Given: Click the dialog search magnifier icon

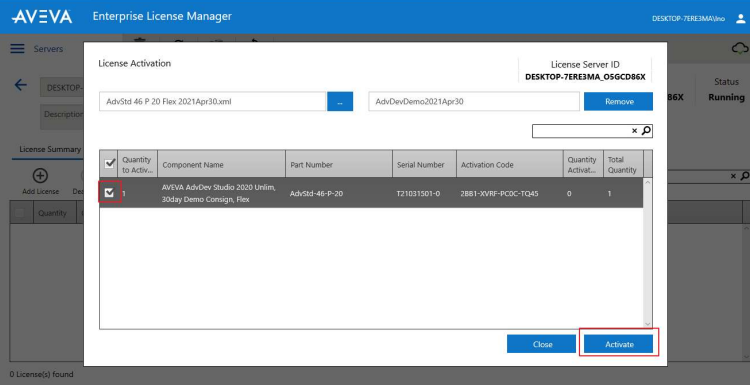Looking at the screenshot, I should (x=646, y=131).
